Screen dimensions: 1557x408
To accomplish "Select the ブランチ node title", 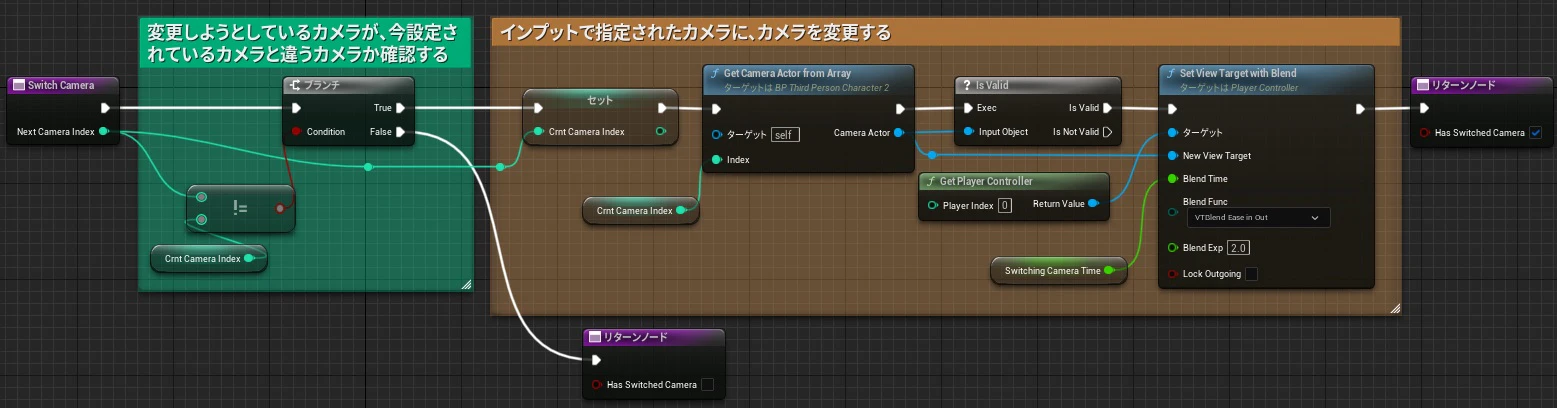I will point(322,85).
